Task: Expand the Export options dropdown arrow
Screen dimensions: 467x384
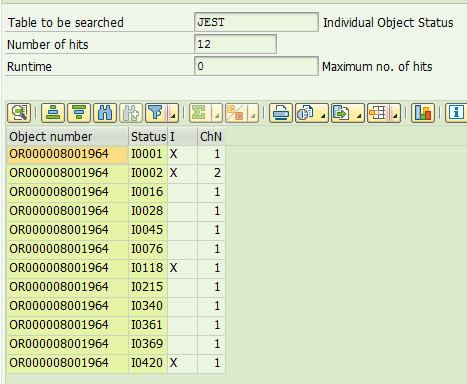Action: click(x=359, y=116)
